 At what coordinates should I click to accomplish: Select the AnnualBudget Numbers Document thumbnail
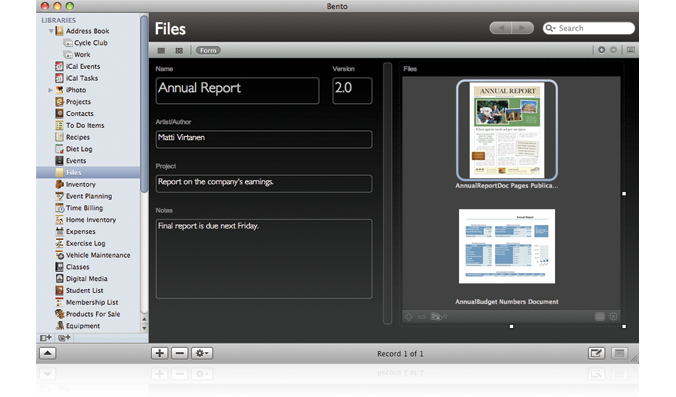click(507, 246)
